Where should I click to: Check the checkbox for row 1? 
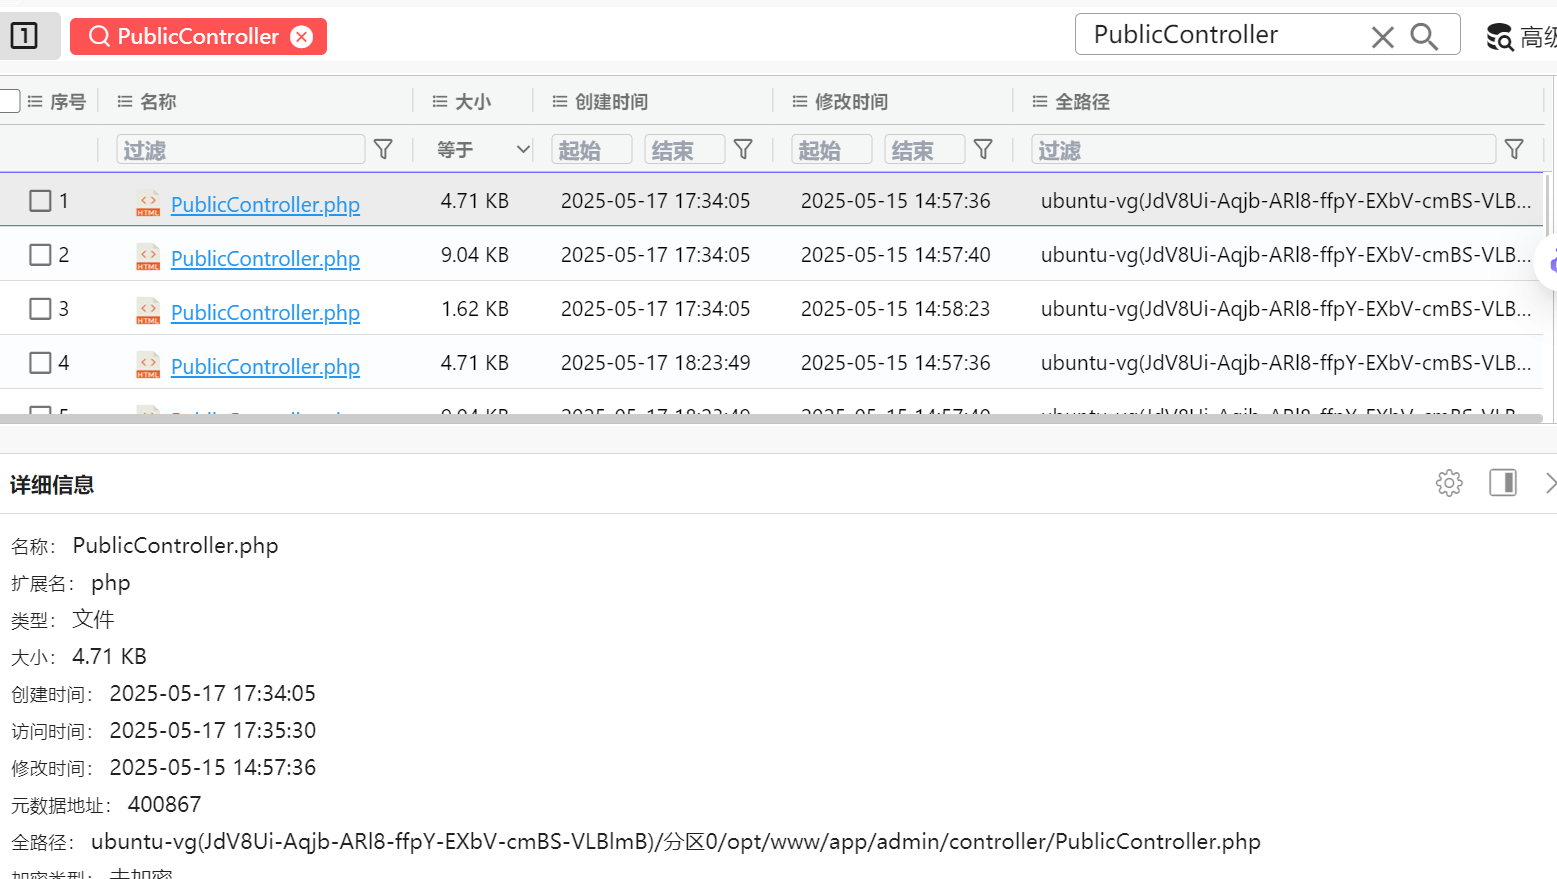tap(40, 201)
